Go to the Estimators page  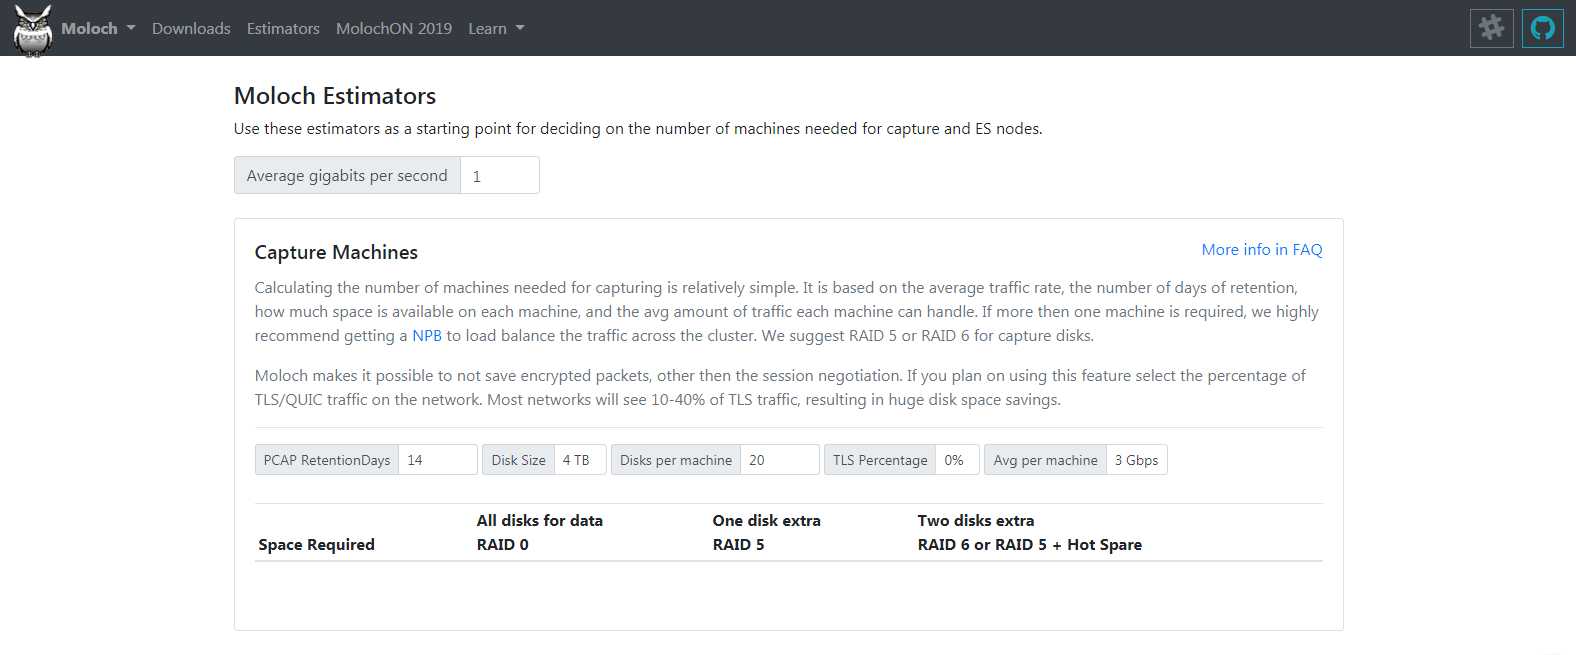[x=283, y=28]
